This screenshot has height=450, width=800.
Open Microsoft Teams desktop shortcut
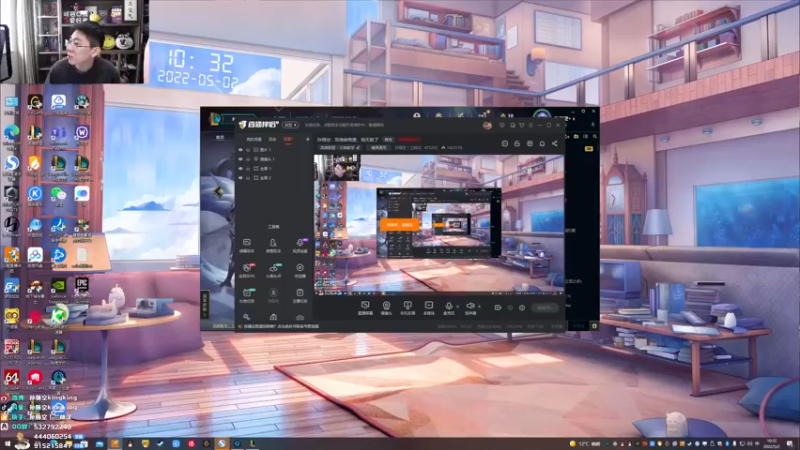(58, 136)
